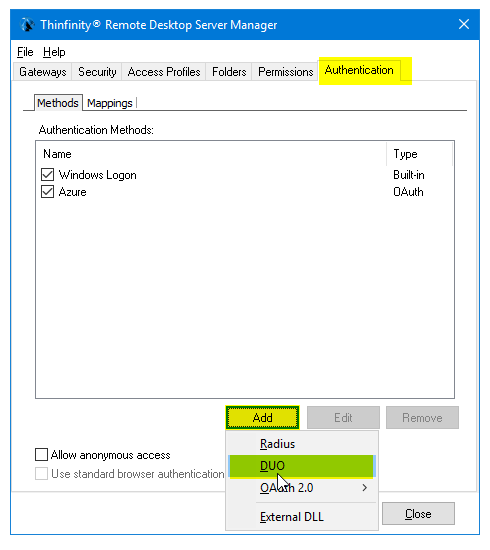Click the Edit button
Viewport: 490px width, 550px height.
(x=343, y=418)
